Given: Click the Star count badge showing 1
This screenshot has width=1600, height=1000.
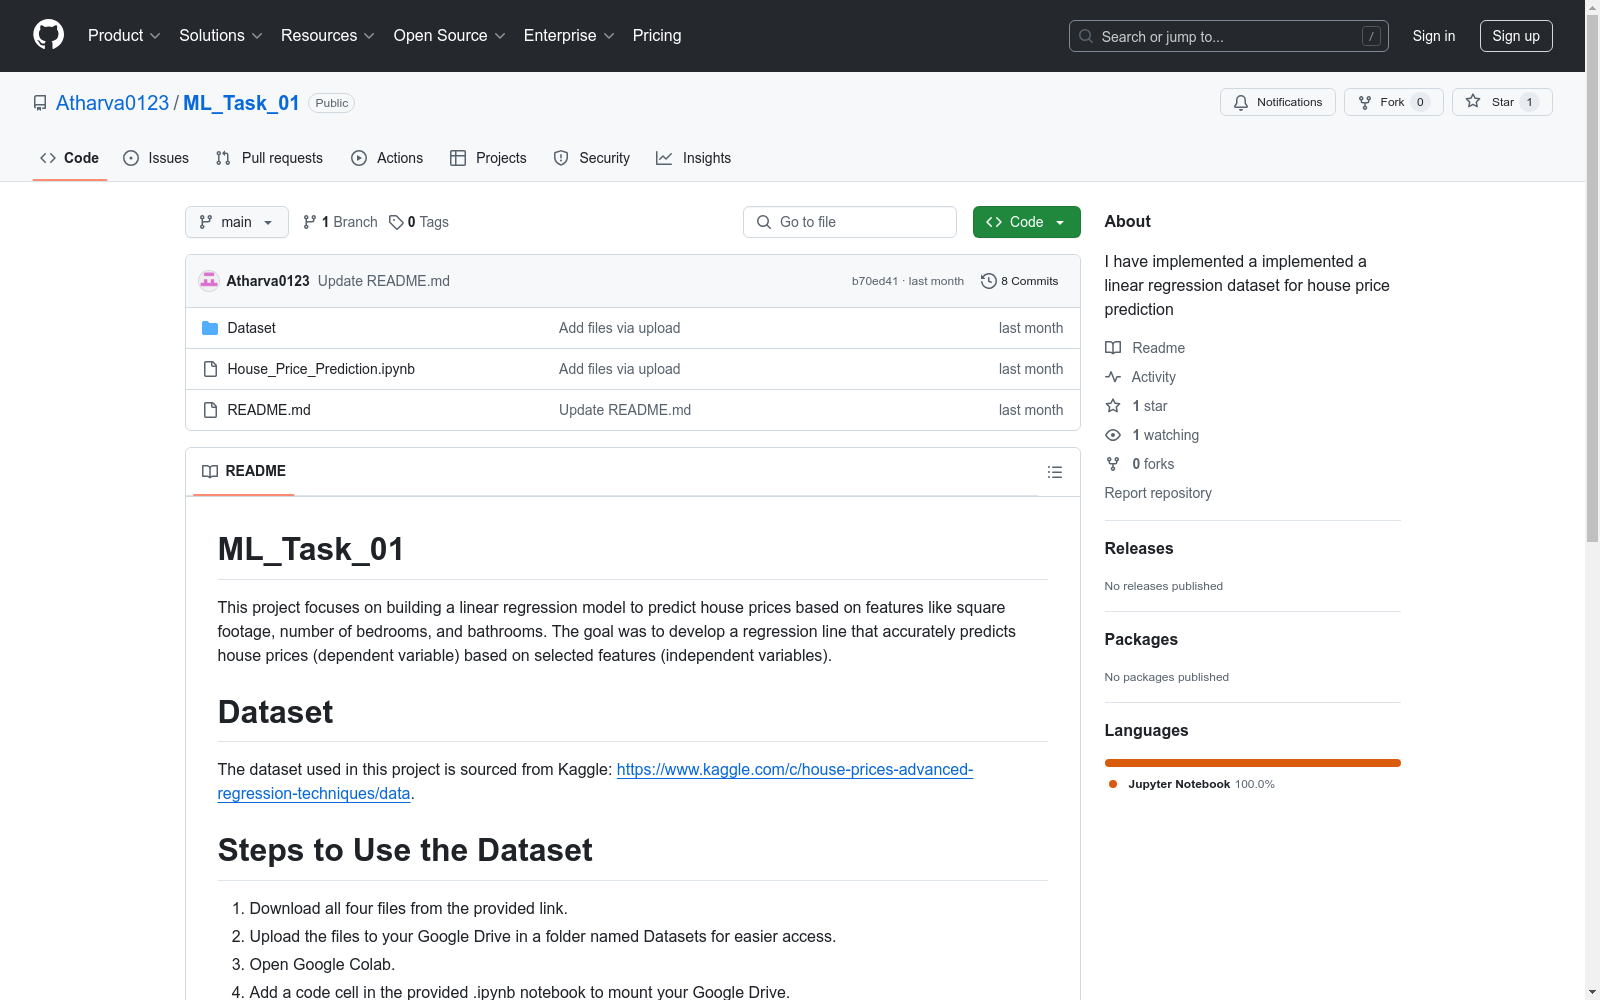Looking at the screenshot, I should coord(1529,102).
